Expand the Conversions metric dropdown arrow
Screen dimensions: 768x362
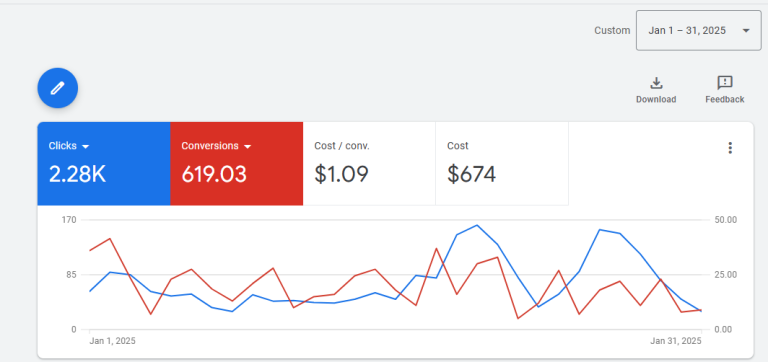247,146
